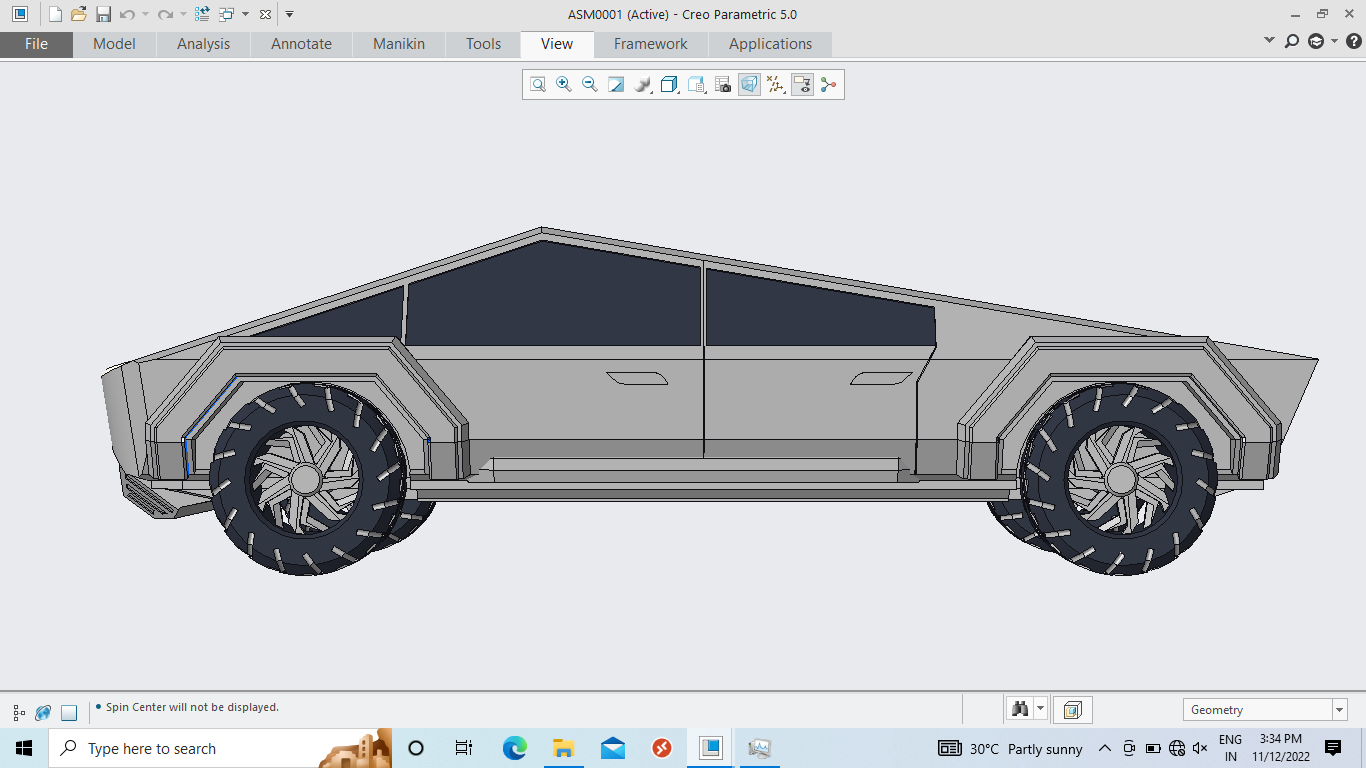This screenshot has width=1366, height=768.
Task: Click the 3D box selection icon in status bar
Action: click(1072, 710)
